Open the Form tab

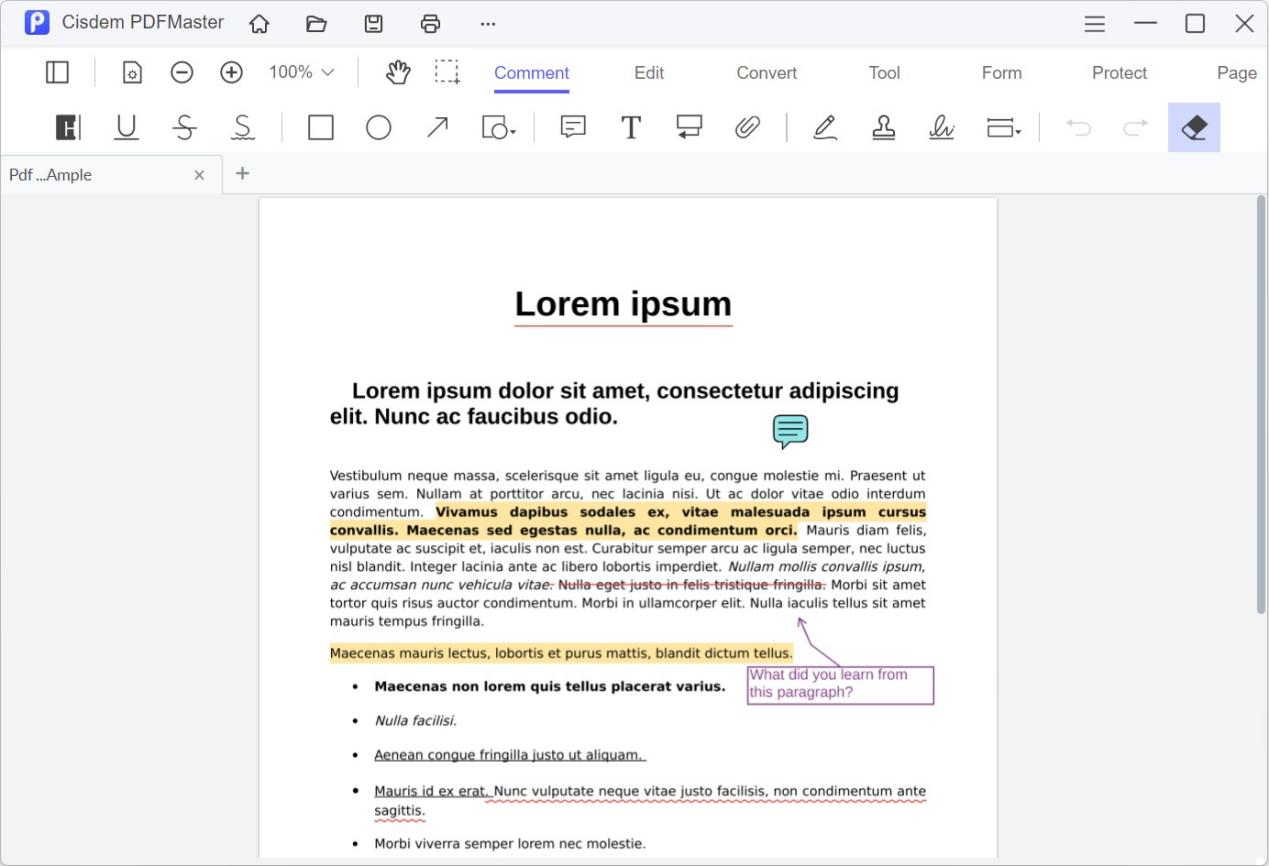pos(1002,73)
